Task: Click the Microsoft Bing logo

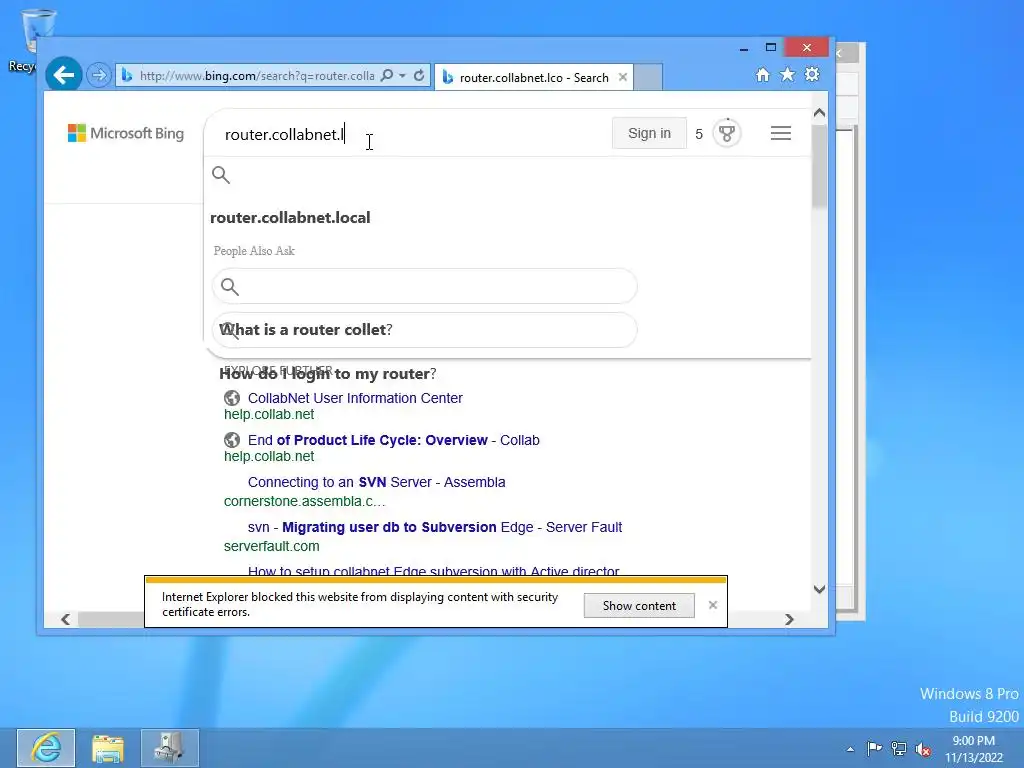Action: pyautogui.click(x=126, y=133)
